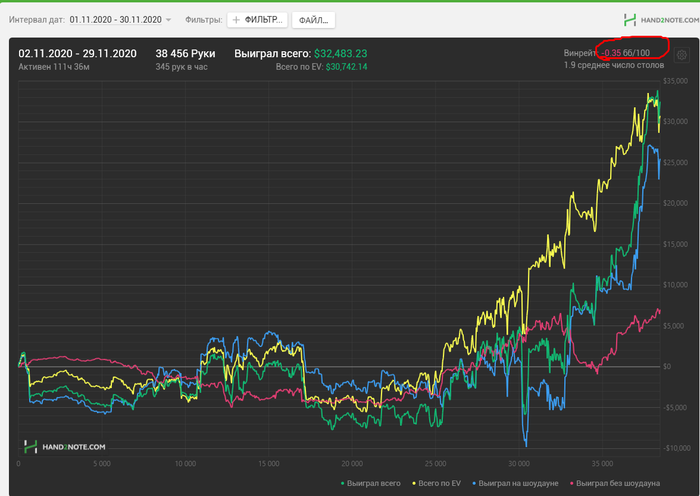Open graph settings gear icon
This screenshot has height=496, width=700.
click(682, 55)
